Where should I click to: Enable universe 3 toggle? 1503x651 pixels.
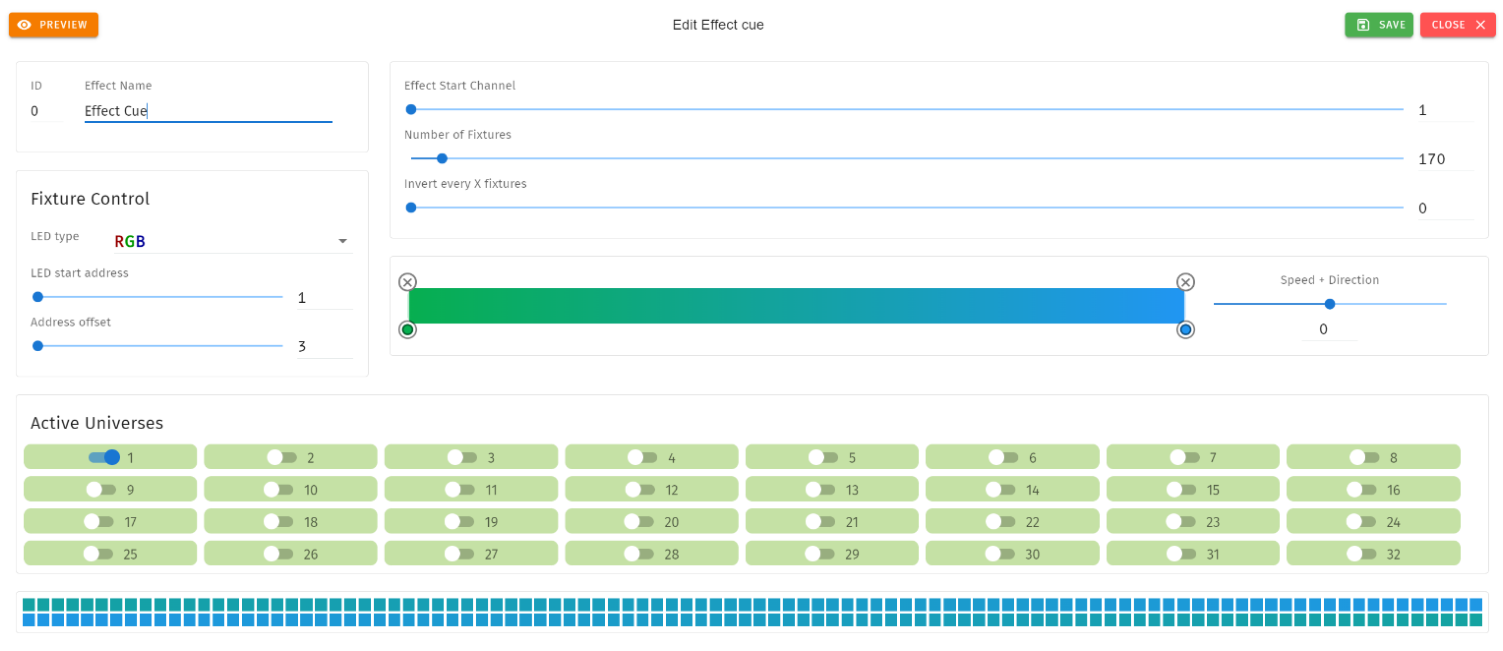462,457
